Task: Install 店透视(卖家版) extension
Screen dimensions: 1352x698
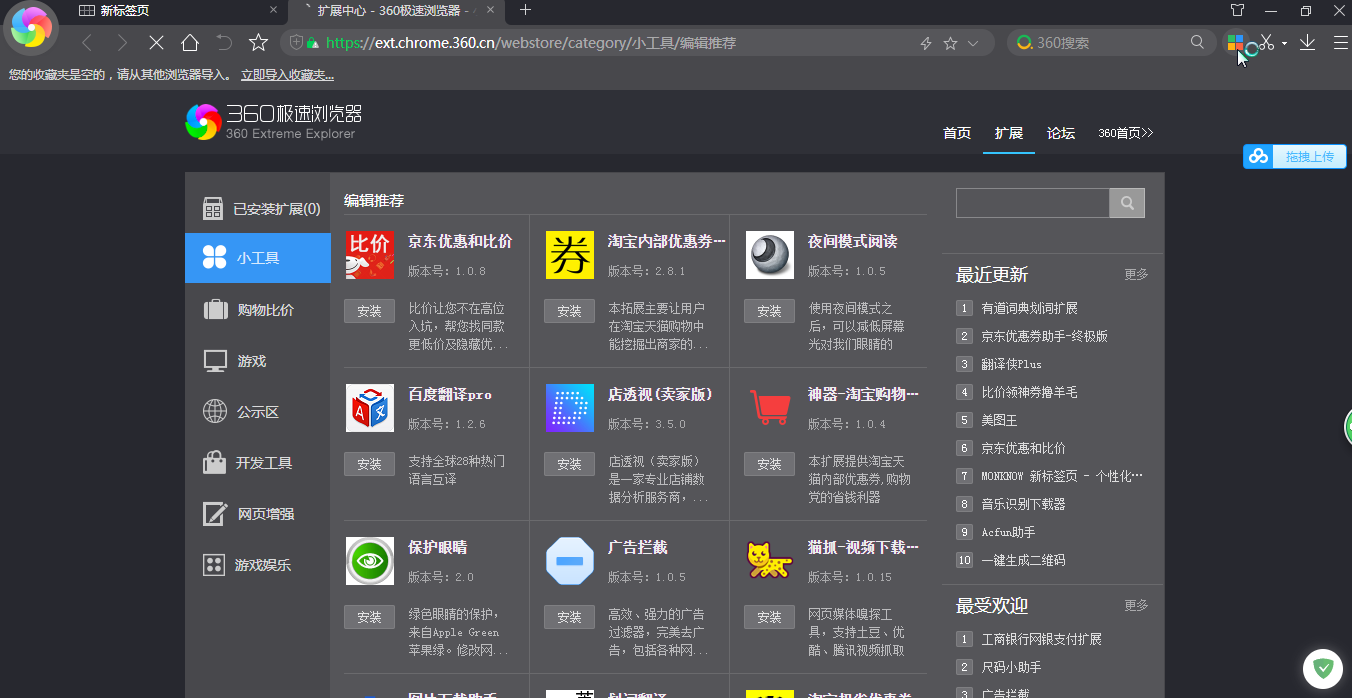Action: [569, 464]
